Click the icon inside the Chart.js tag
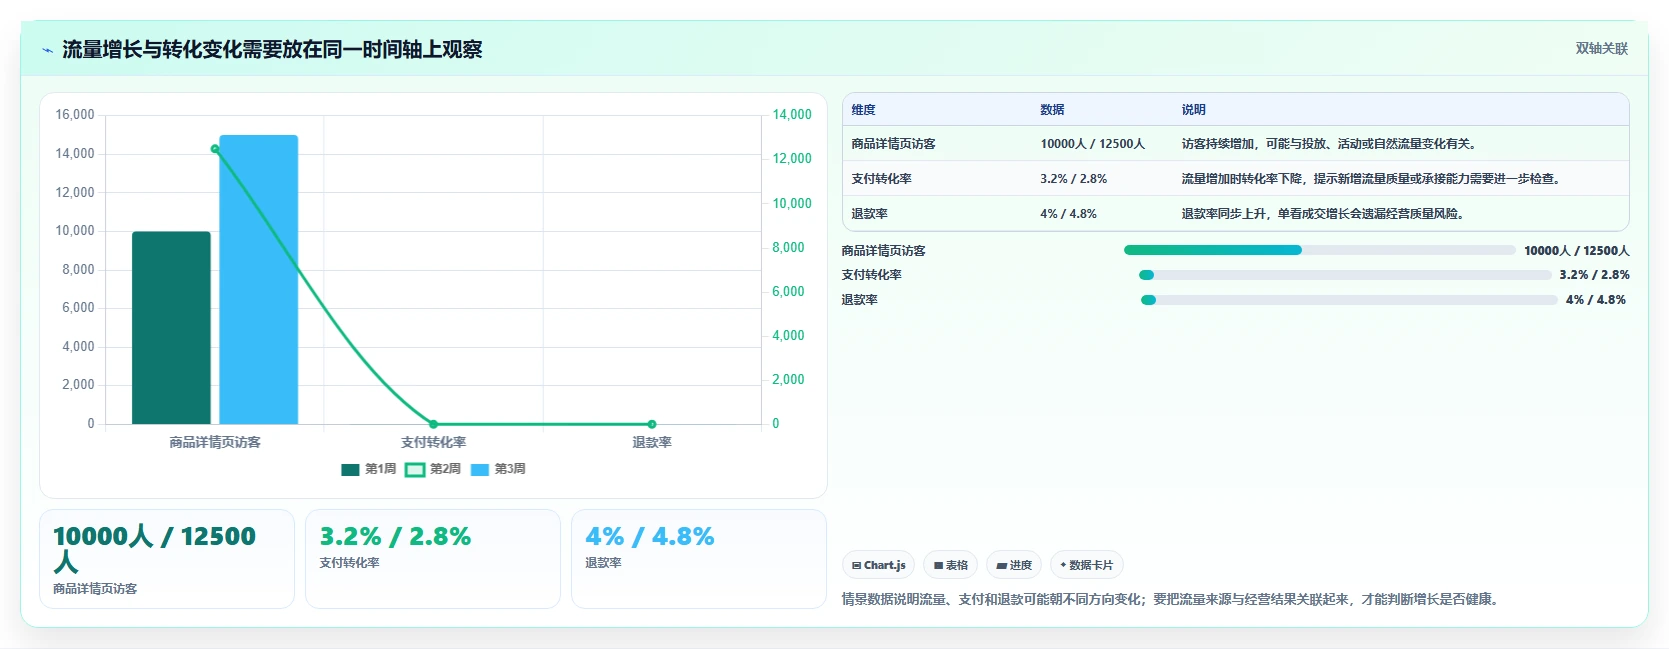Image resolution: width=1669 pixels, height=649 pixels. point(856,566)
